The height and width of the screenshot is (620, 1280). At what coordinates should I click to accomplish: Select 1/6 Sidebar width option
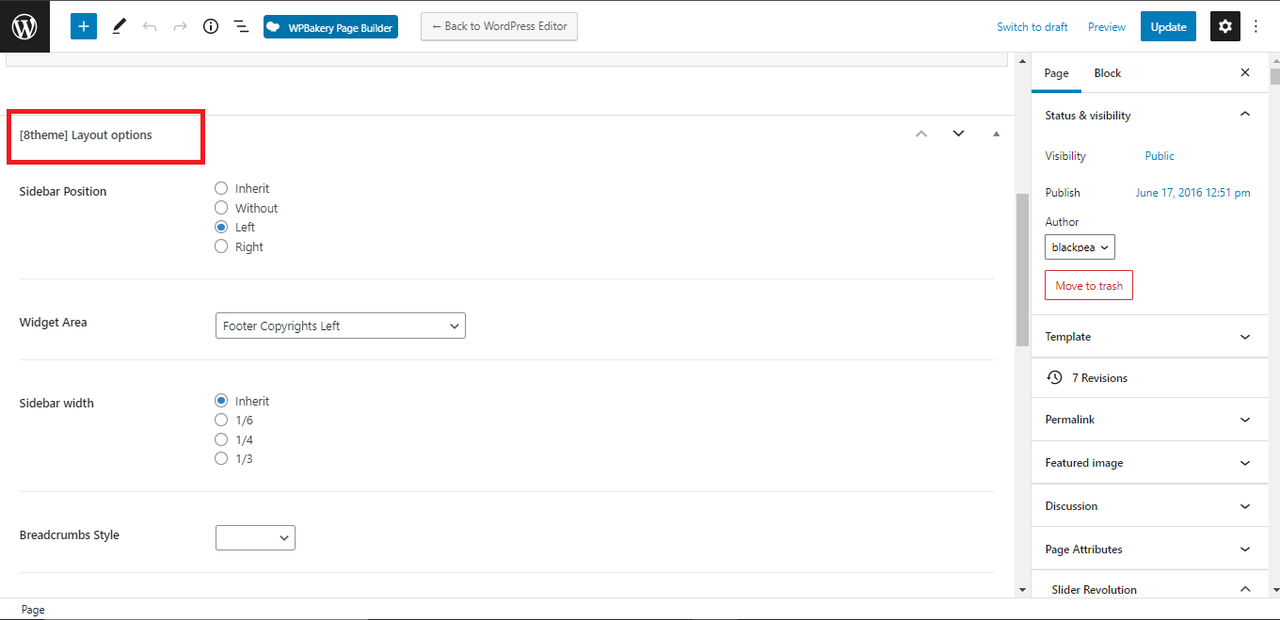[x=222, y=420]
